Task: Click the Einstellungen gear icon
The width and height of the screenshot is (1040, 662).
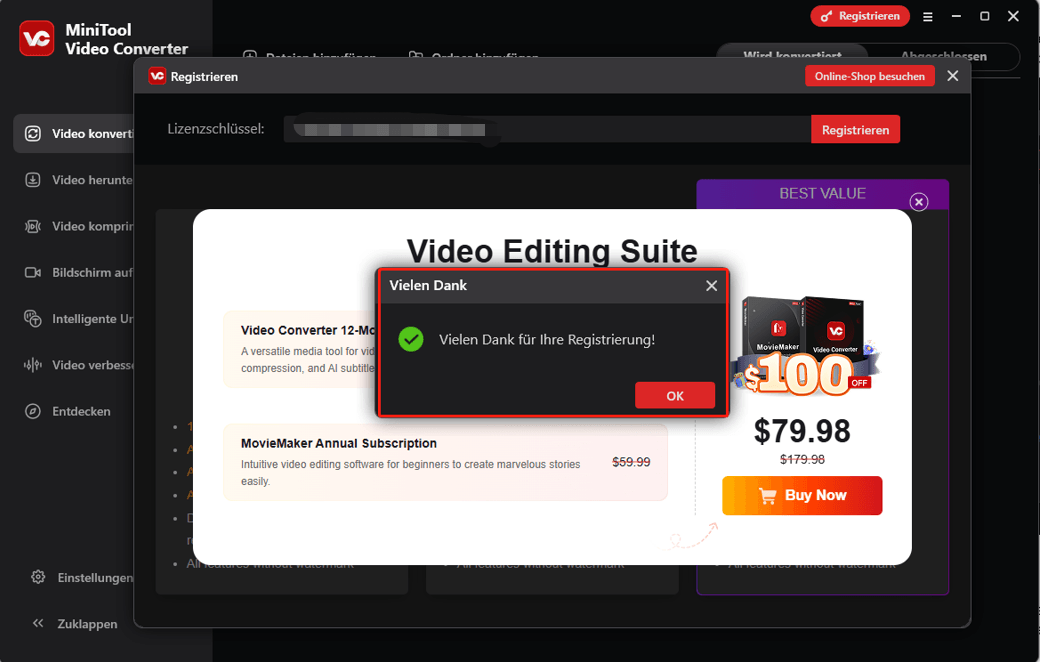Action: point(38,577)
